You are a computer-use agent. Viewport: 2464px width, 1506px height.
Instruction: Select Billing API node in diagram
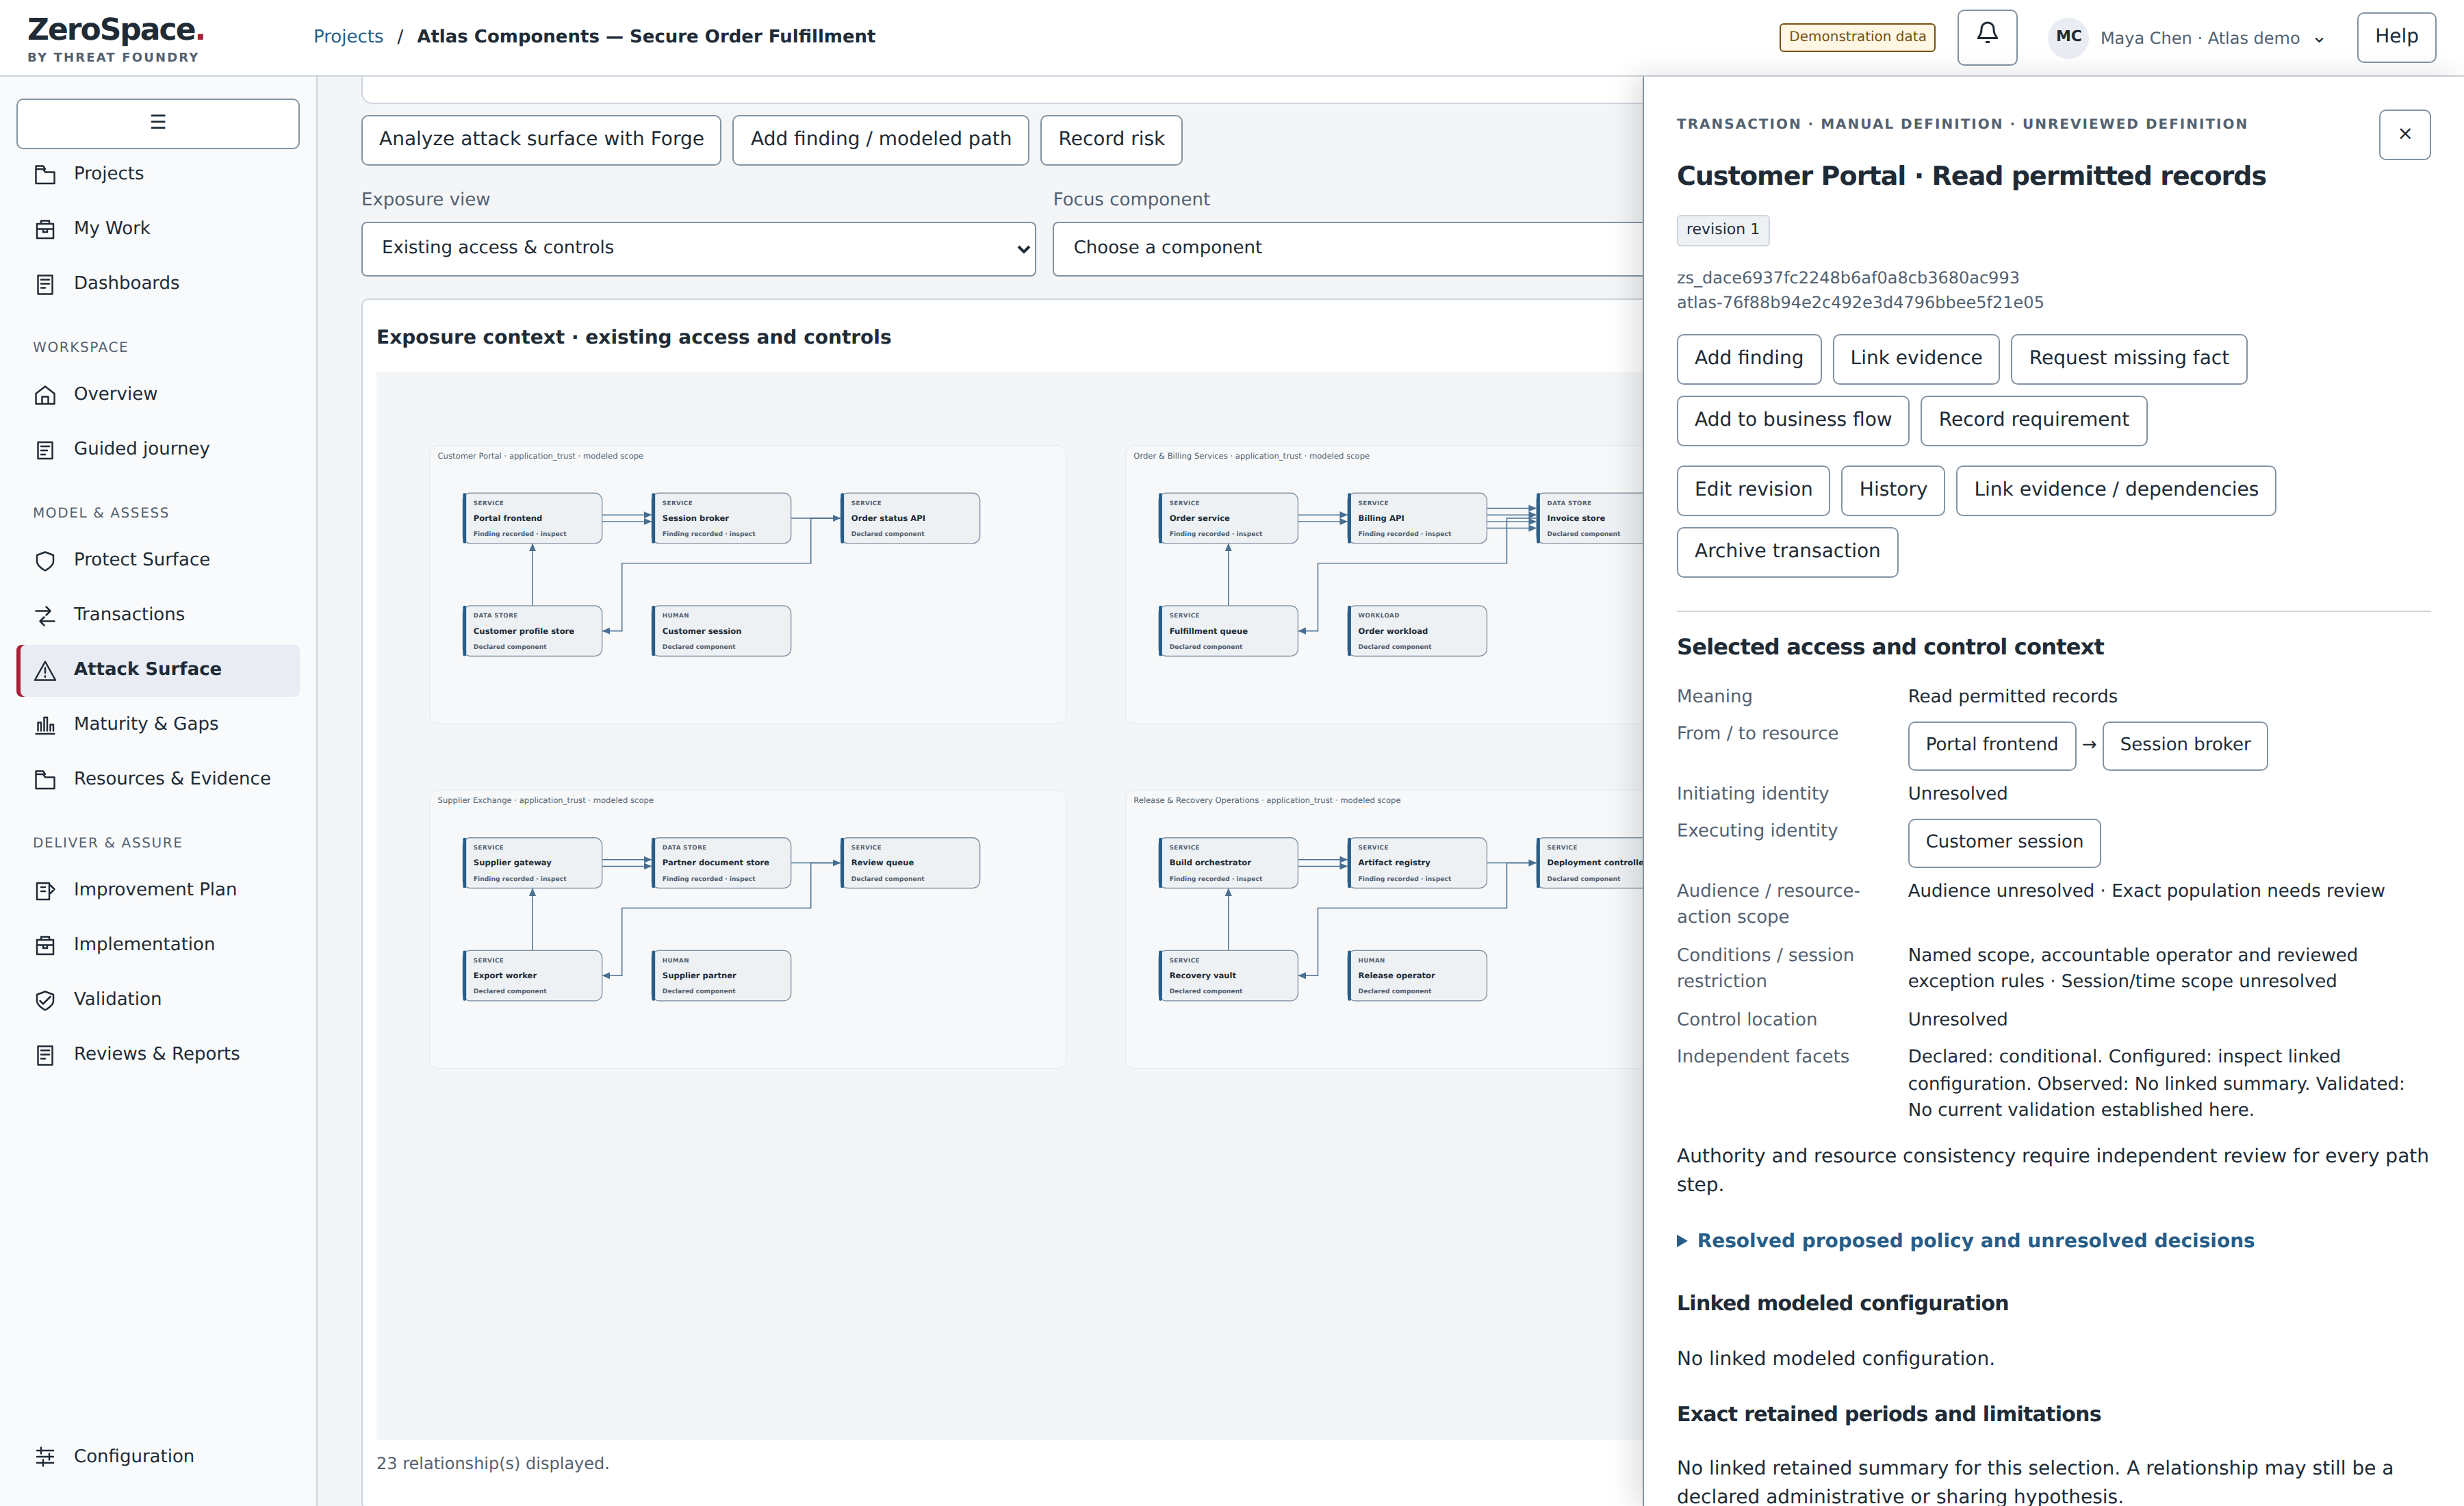point(1417,518)
